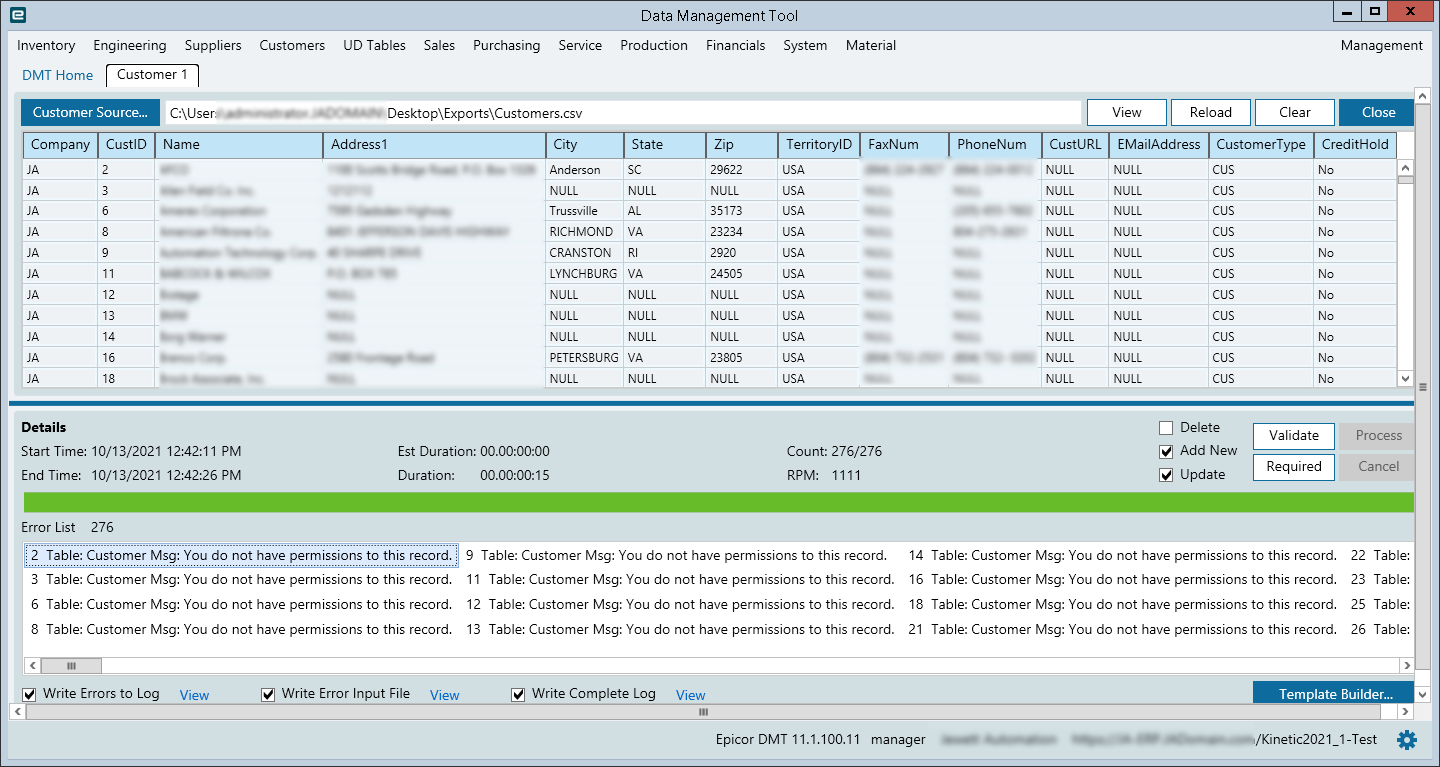Toggle Write Errors to Log checkbox
The height and width of the screenshot is (767, 1440).
(x=29, y=694)
